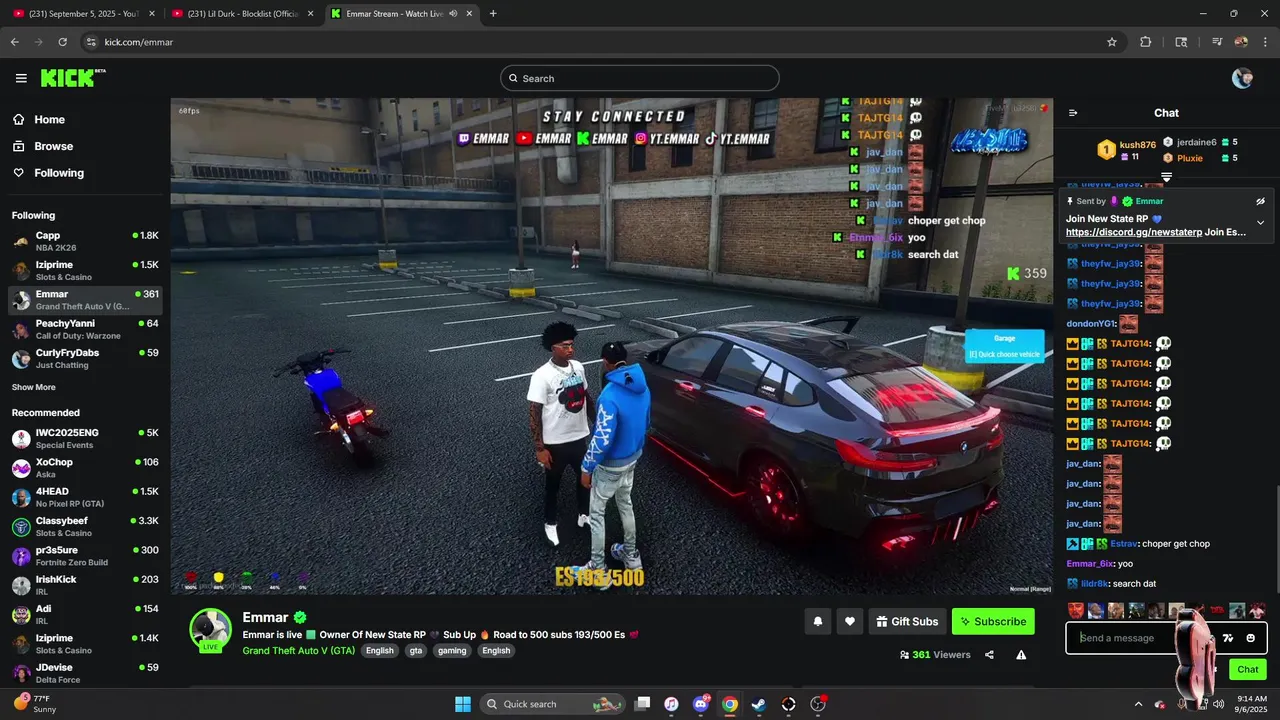
Task: Click Estrav username in chat
Action: pos(1124,544)
